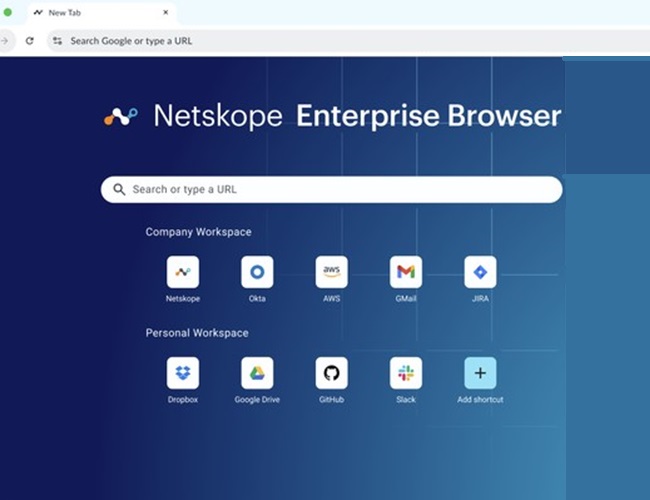Open site settings icon in address bar
The width and height of the screenshot is (650, 500).
57,41
